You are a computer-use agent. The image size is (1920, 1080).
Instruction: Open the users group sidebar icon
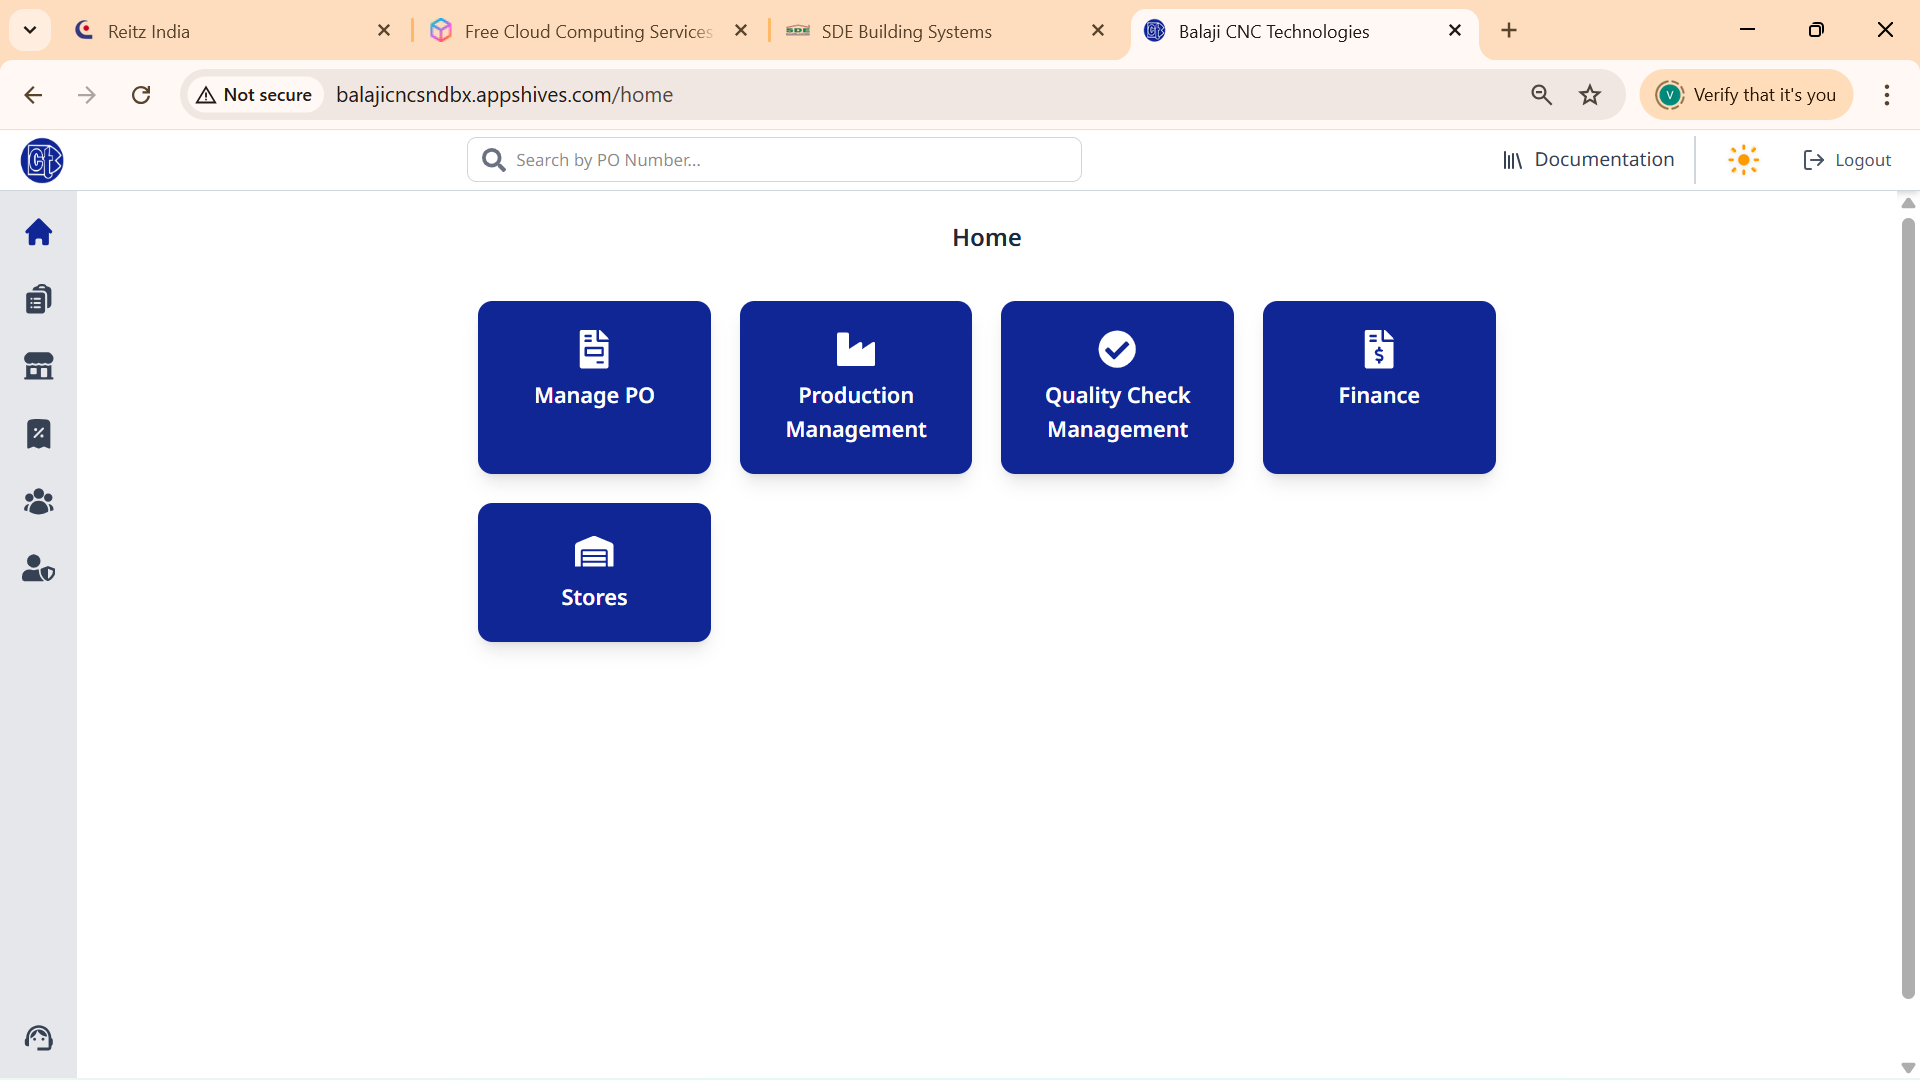(x=38, y=501)
